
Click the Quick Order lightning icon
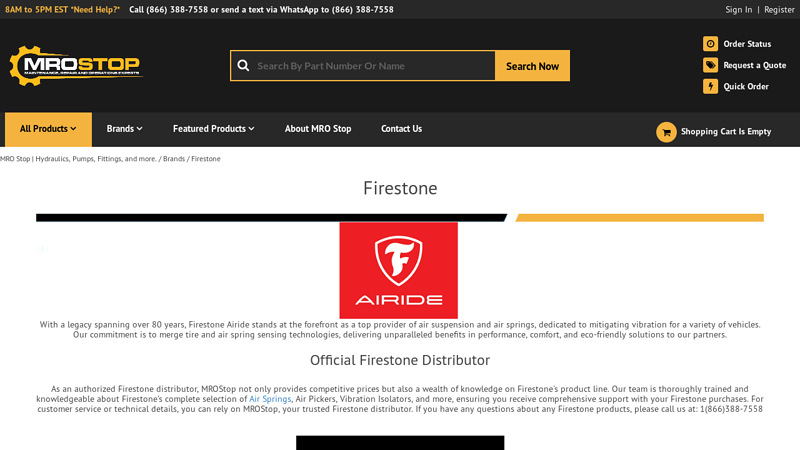click(x=710, y=86)
